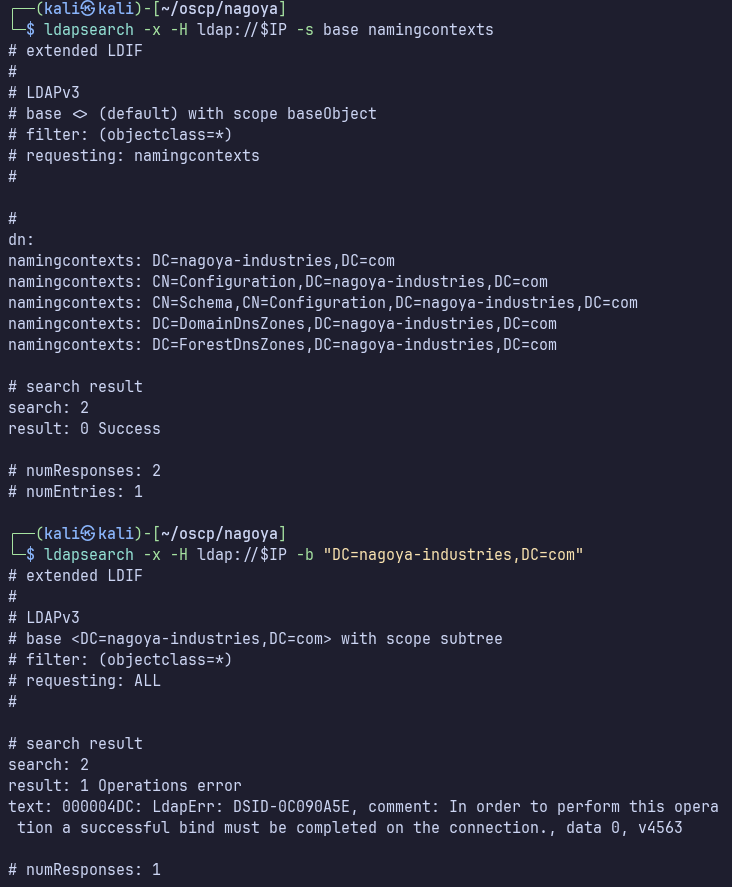Select the ForestDnsZones naming context line

[282, 345]
